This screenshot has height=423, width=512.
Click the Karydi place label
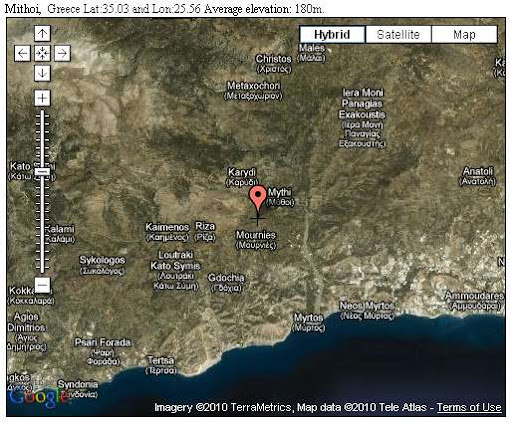point(242,177)
